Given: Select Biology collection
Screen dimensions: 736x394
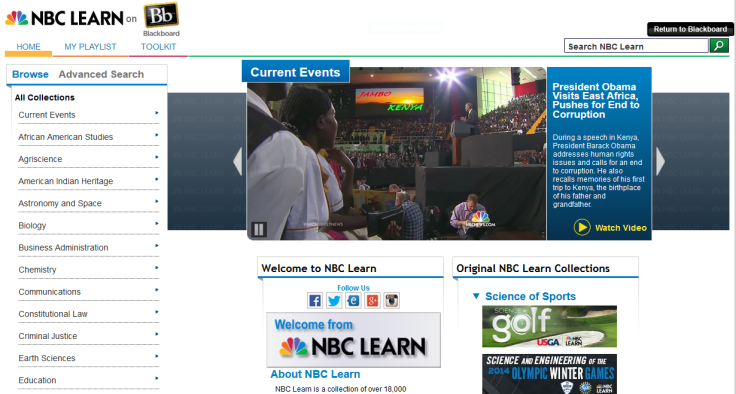Looking at the screenshot, I should click(x=32, y=225).
